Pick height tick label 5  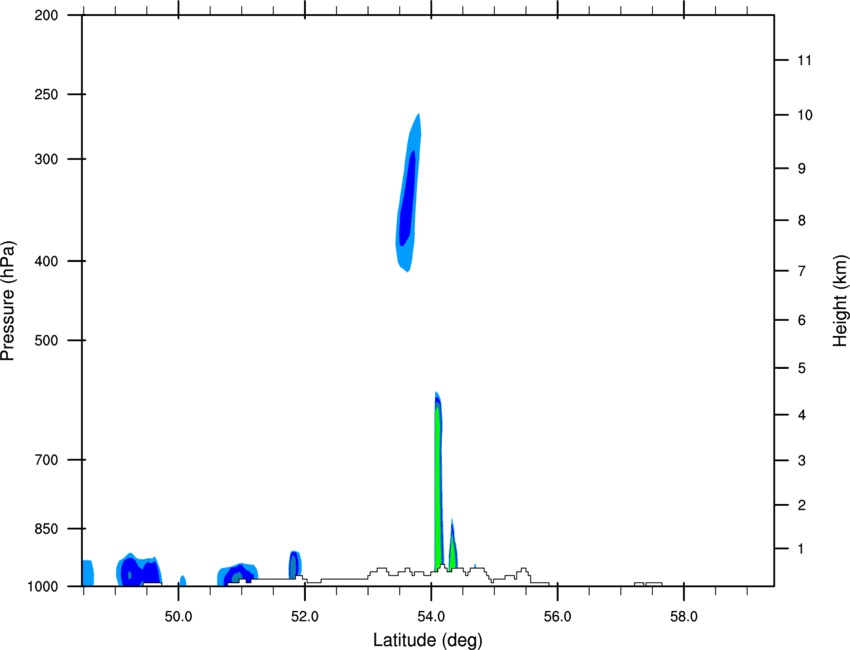click(x=802, y=369)
